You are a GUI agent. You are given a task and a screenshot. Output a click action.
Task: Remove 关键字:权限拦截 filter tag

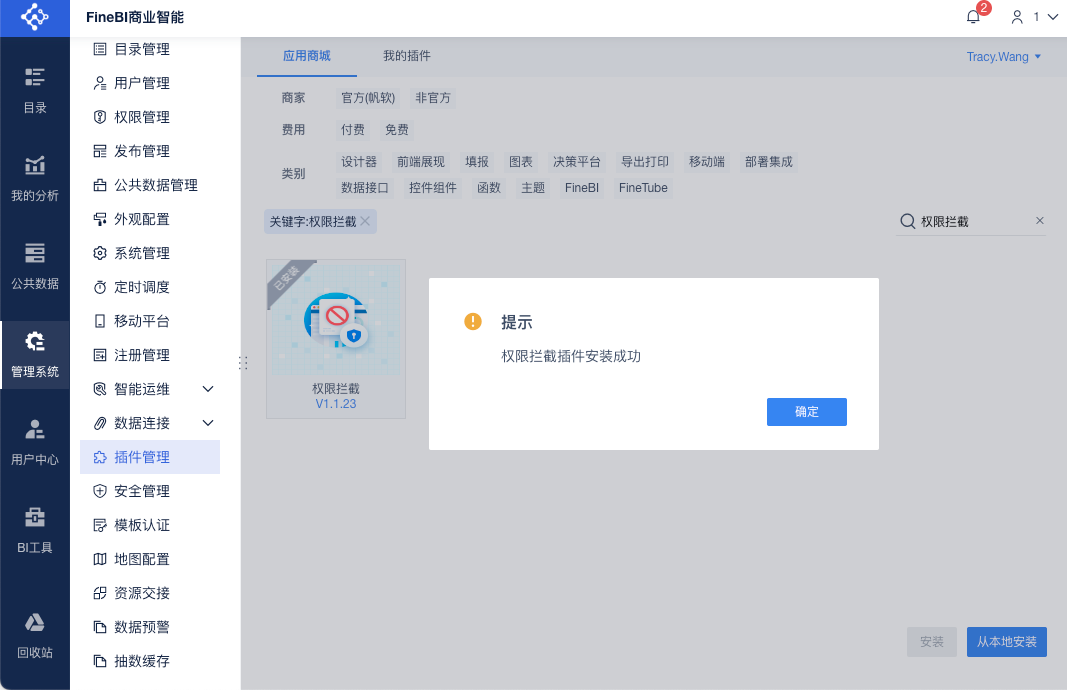coord(365,221)
